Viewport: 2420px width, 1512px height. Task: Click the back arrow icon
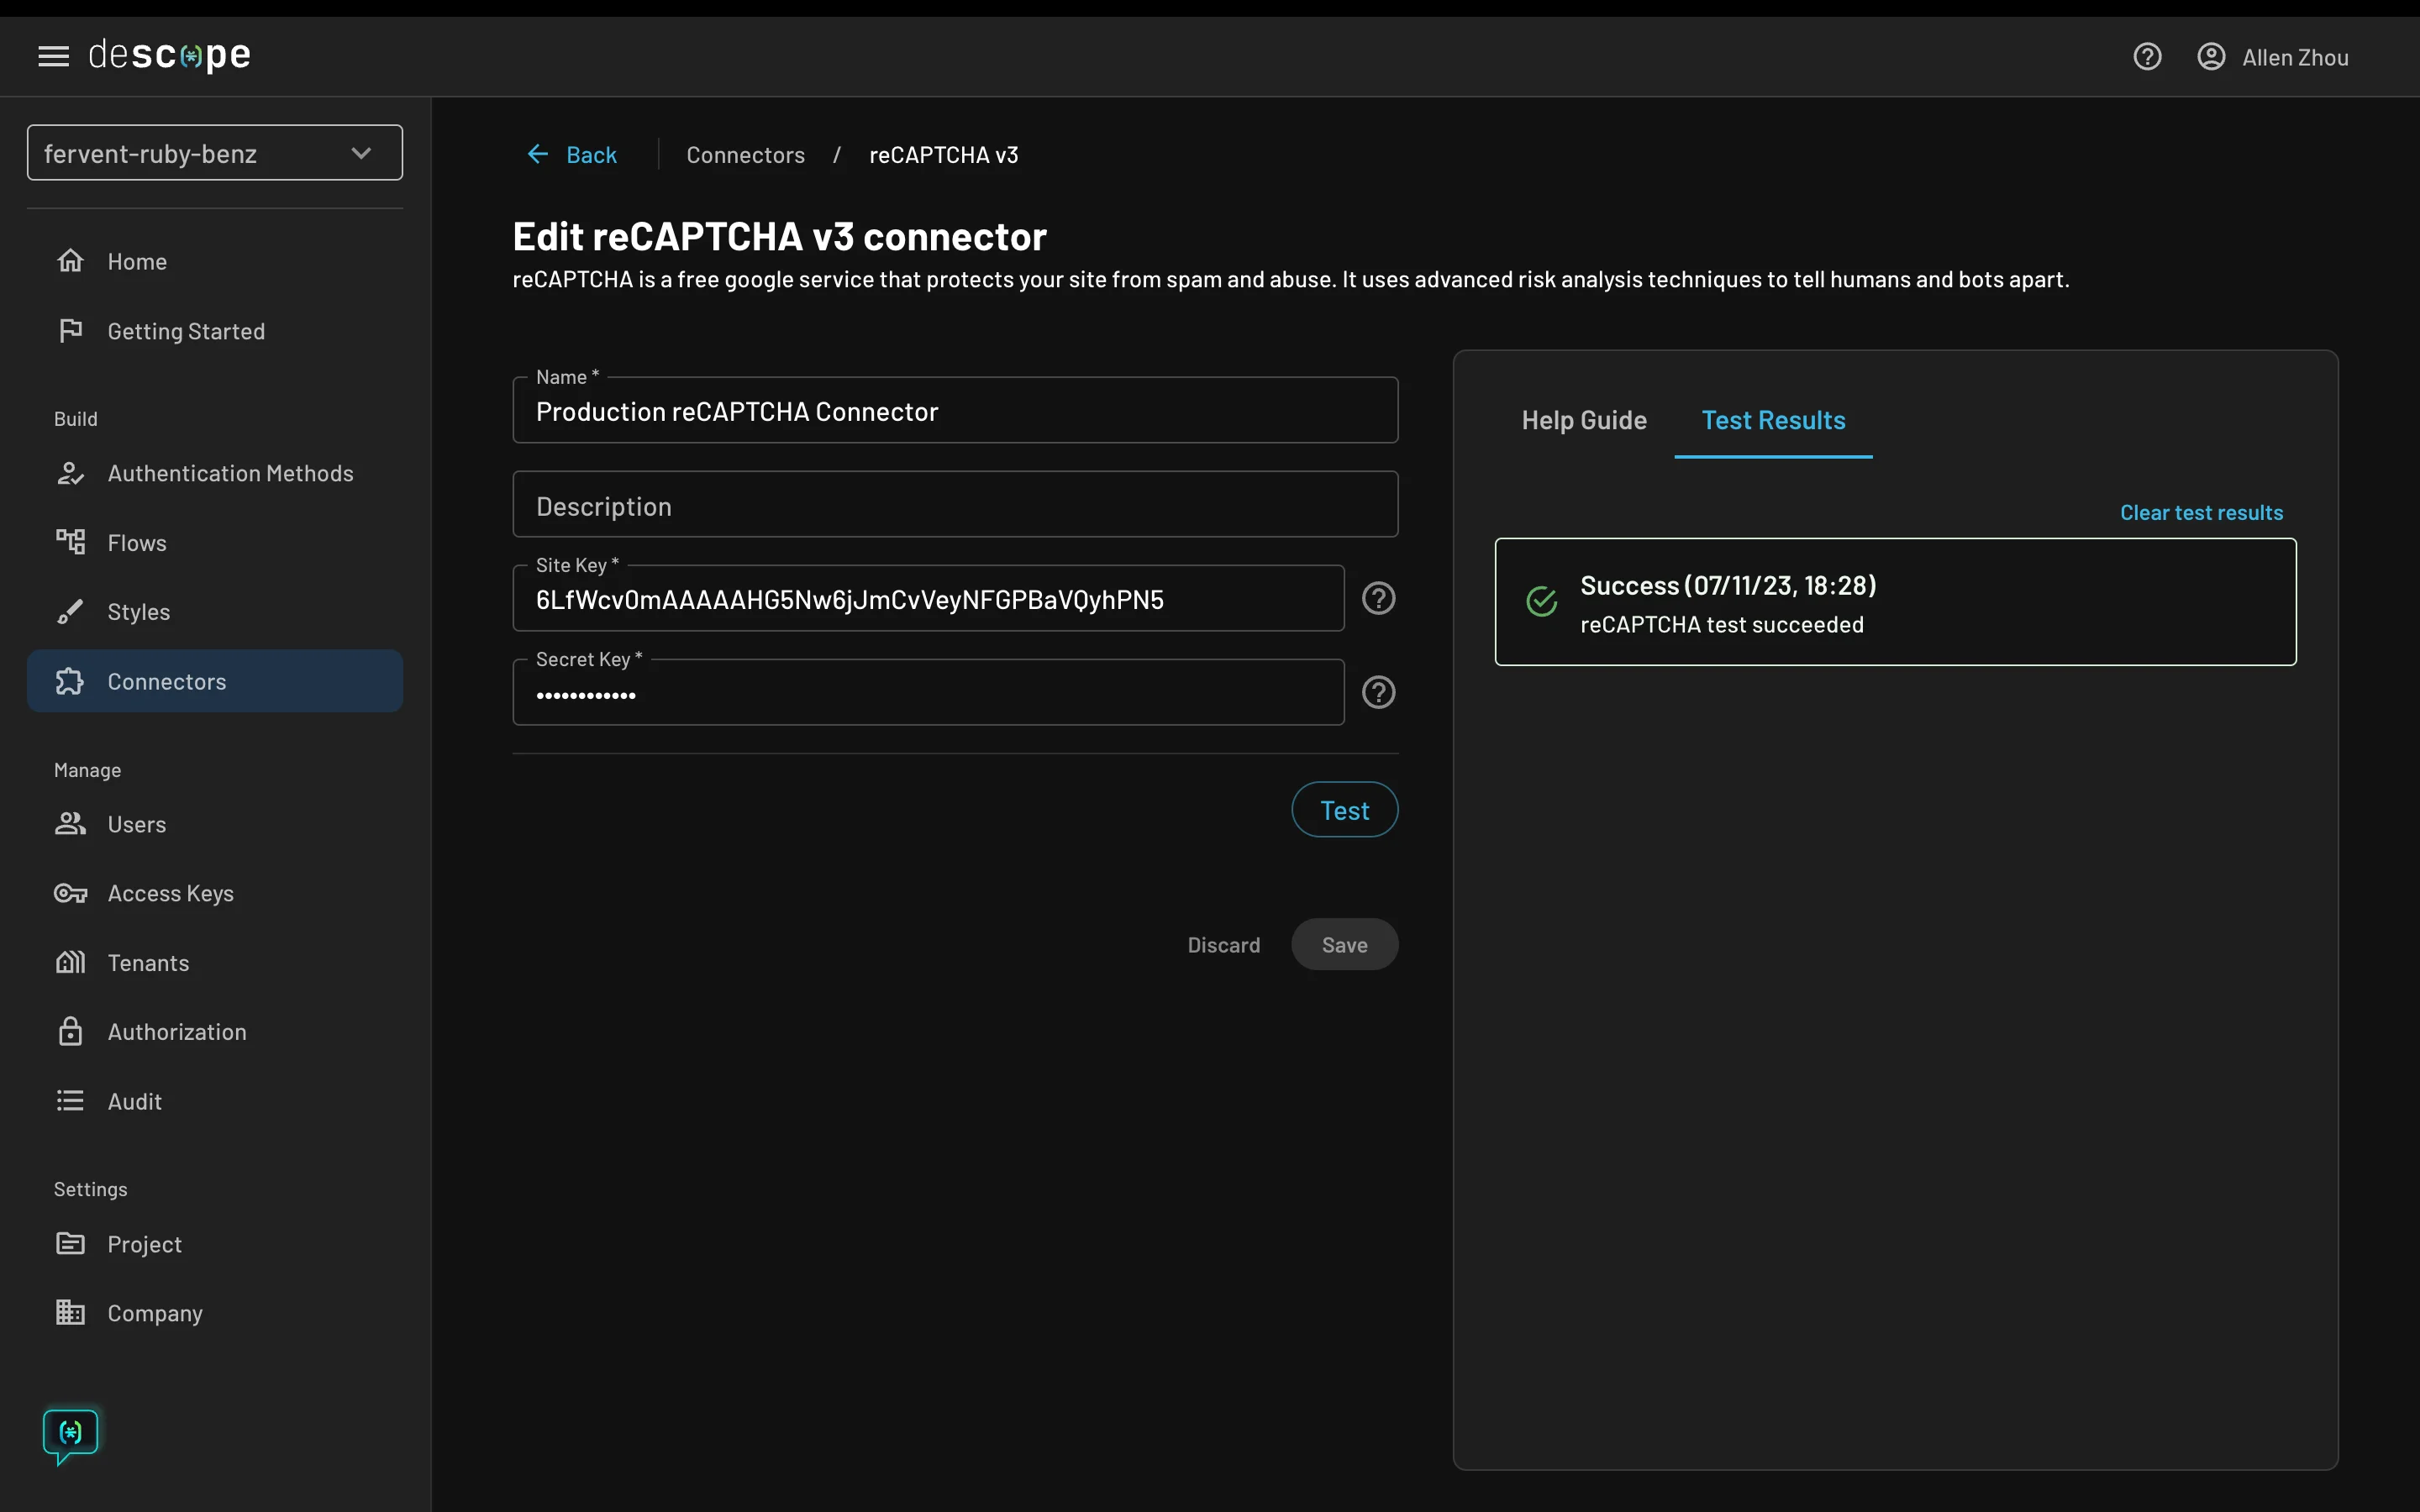pos(537,154)
